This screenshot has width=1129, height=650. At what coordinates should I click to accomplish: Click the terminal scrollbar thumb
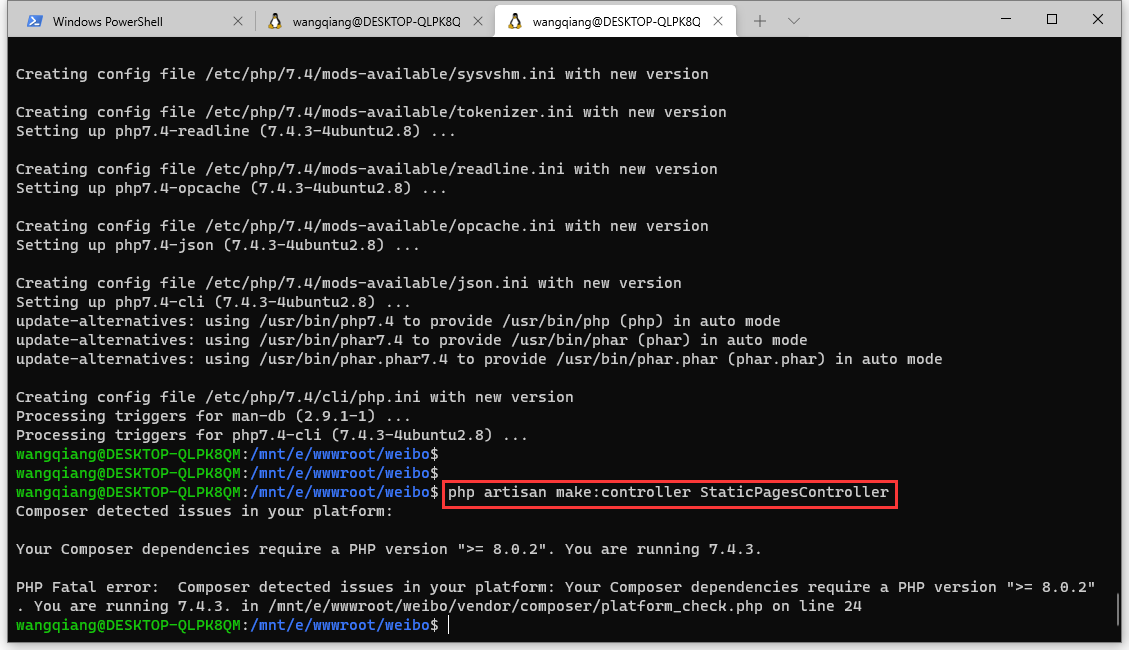1118,610
